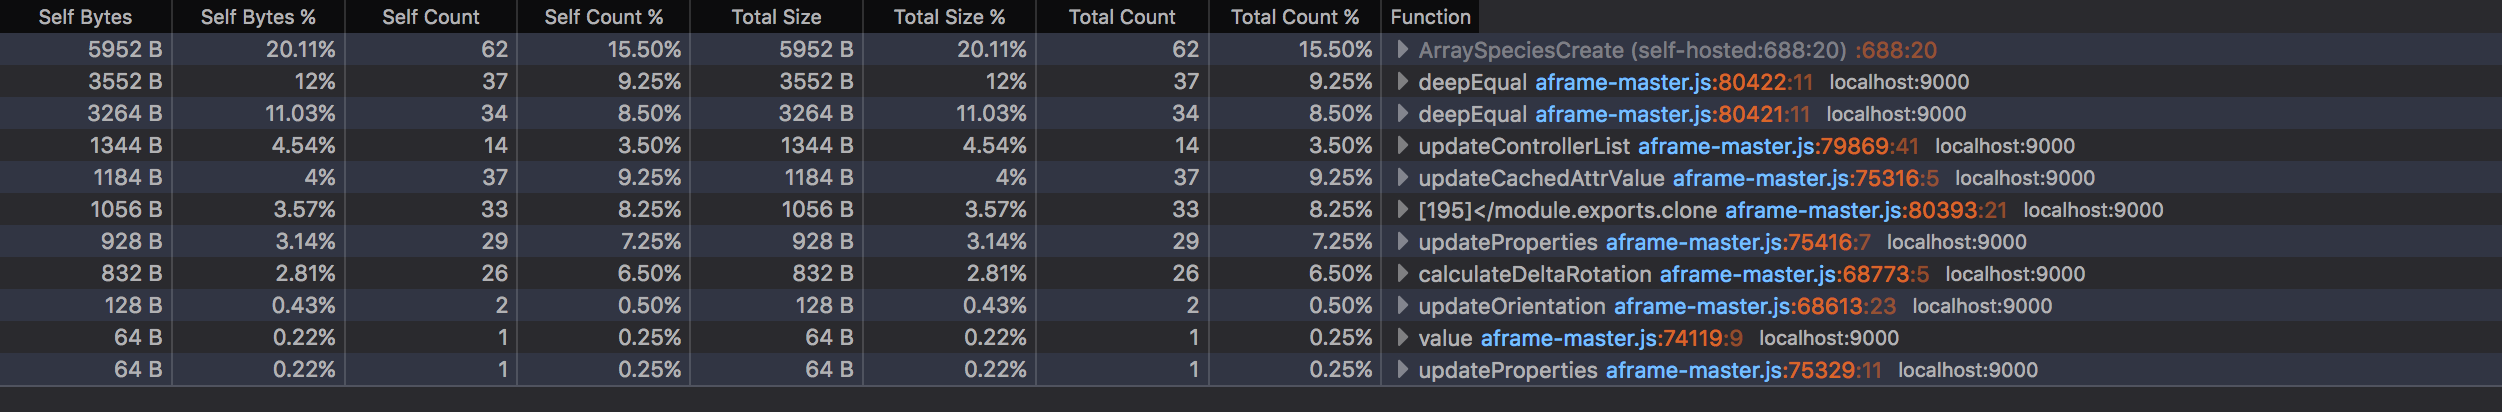This screenshot has width=2502, height=412.
Task: Sort by Total Size column header
Action: 776,17
